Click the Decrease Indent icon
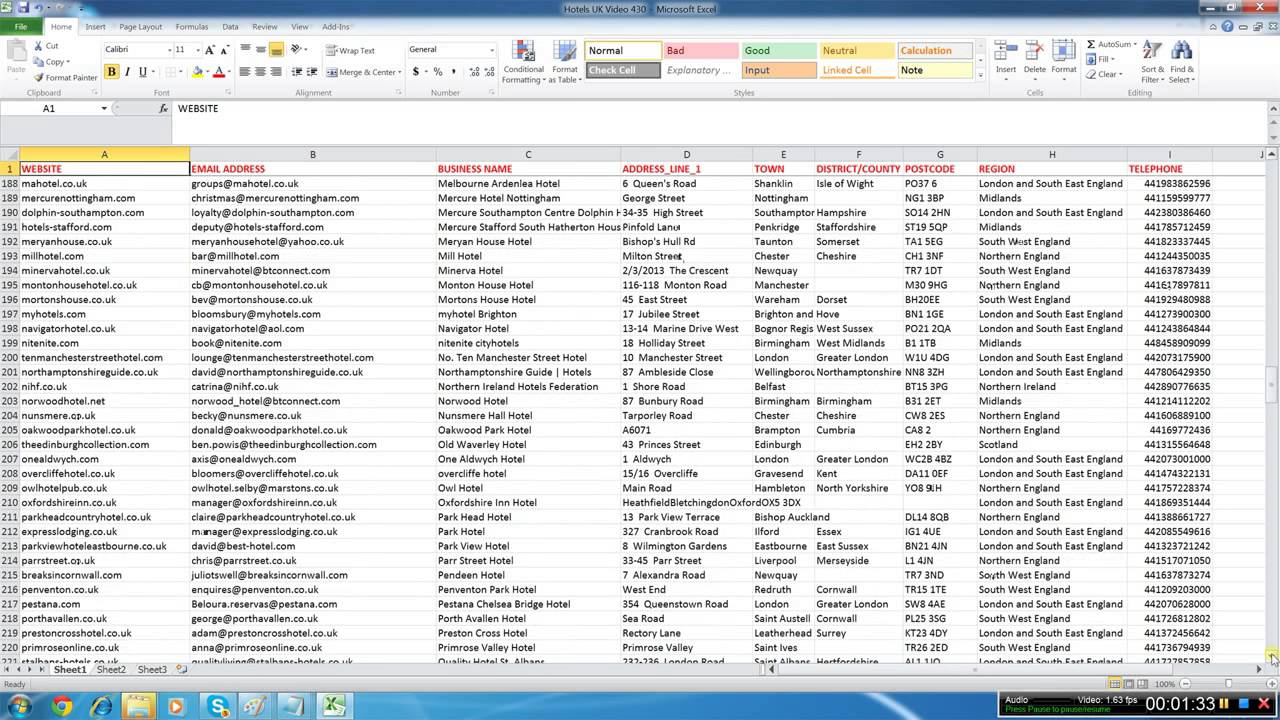The width and height of the screenshot is (1280, 720). click(x=299, y=72)
